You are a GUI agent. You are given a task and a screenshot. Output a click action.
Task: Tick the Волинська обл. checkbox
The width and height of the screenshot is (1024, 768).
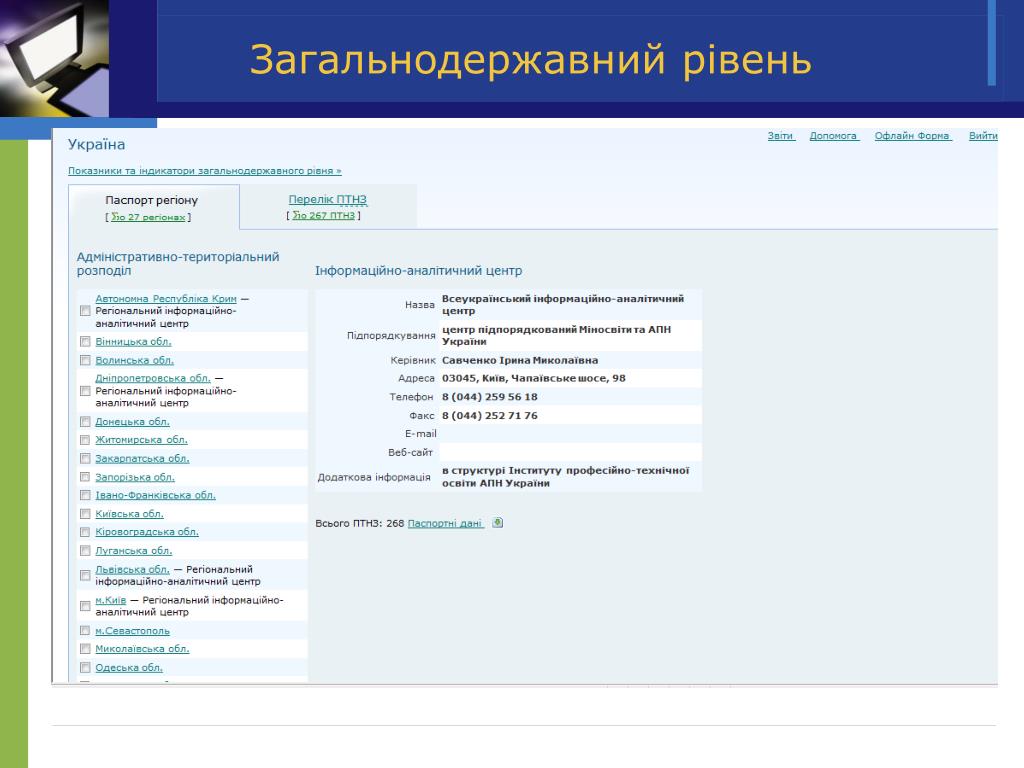click(85, 360)
